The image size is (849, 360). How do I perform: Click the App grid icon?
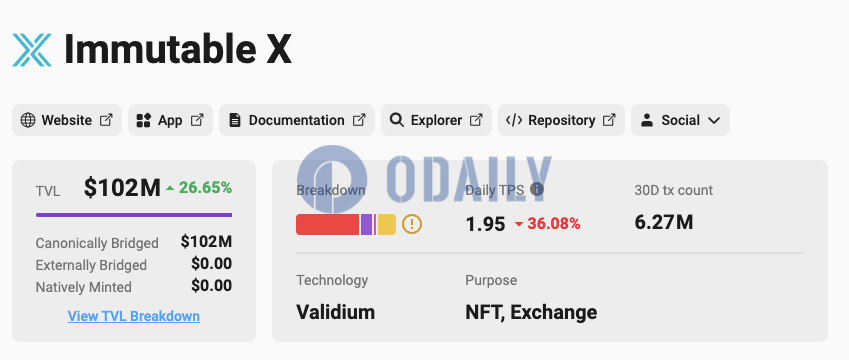pyautogui.click(x=143, y=120)
